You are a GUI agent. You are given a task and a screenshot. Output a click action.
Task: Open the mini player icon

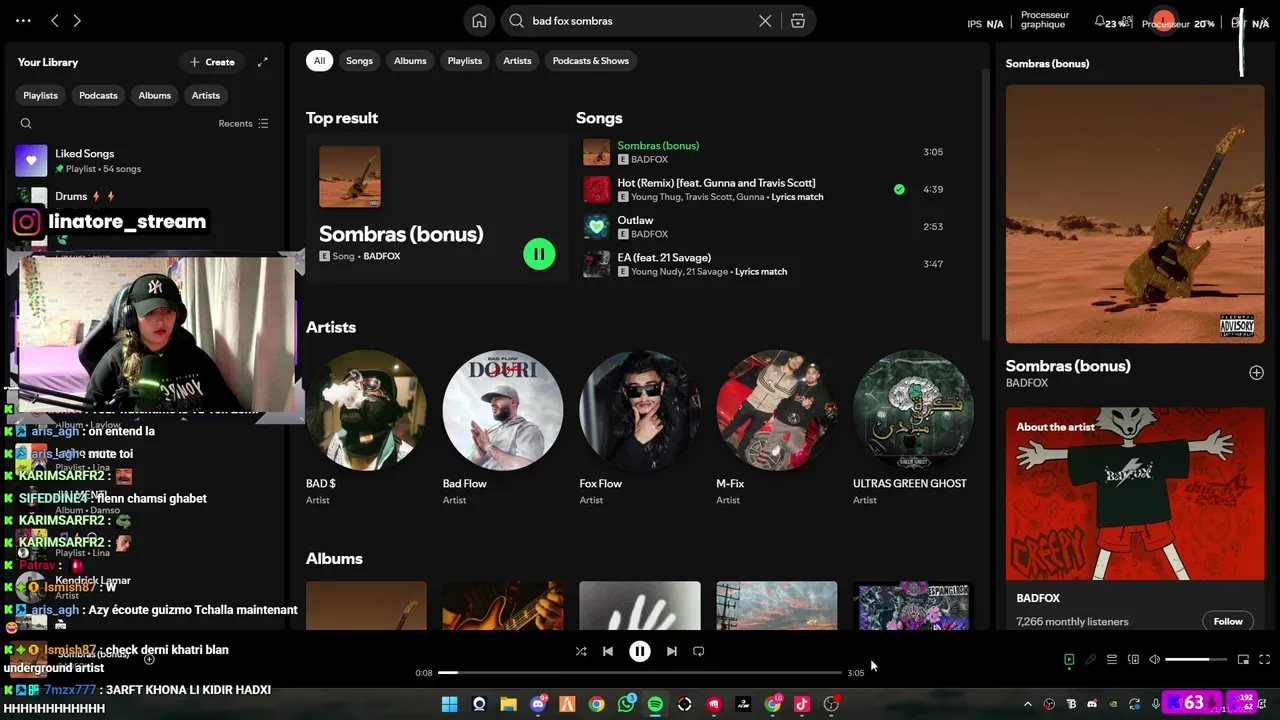point(1243,660)
